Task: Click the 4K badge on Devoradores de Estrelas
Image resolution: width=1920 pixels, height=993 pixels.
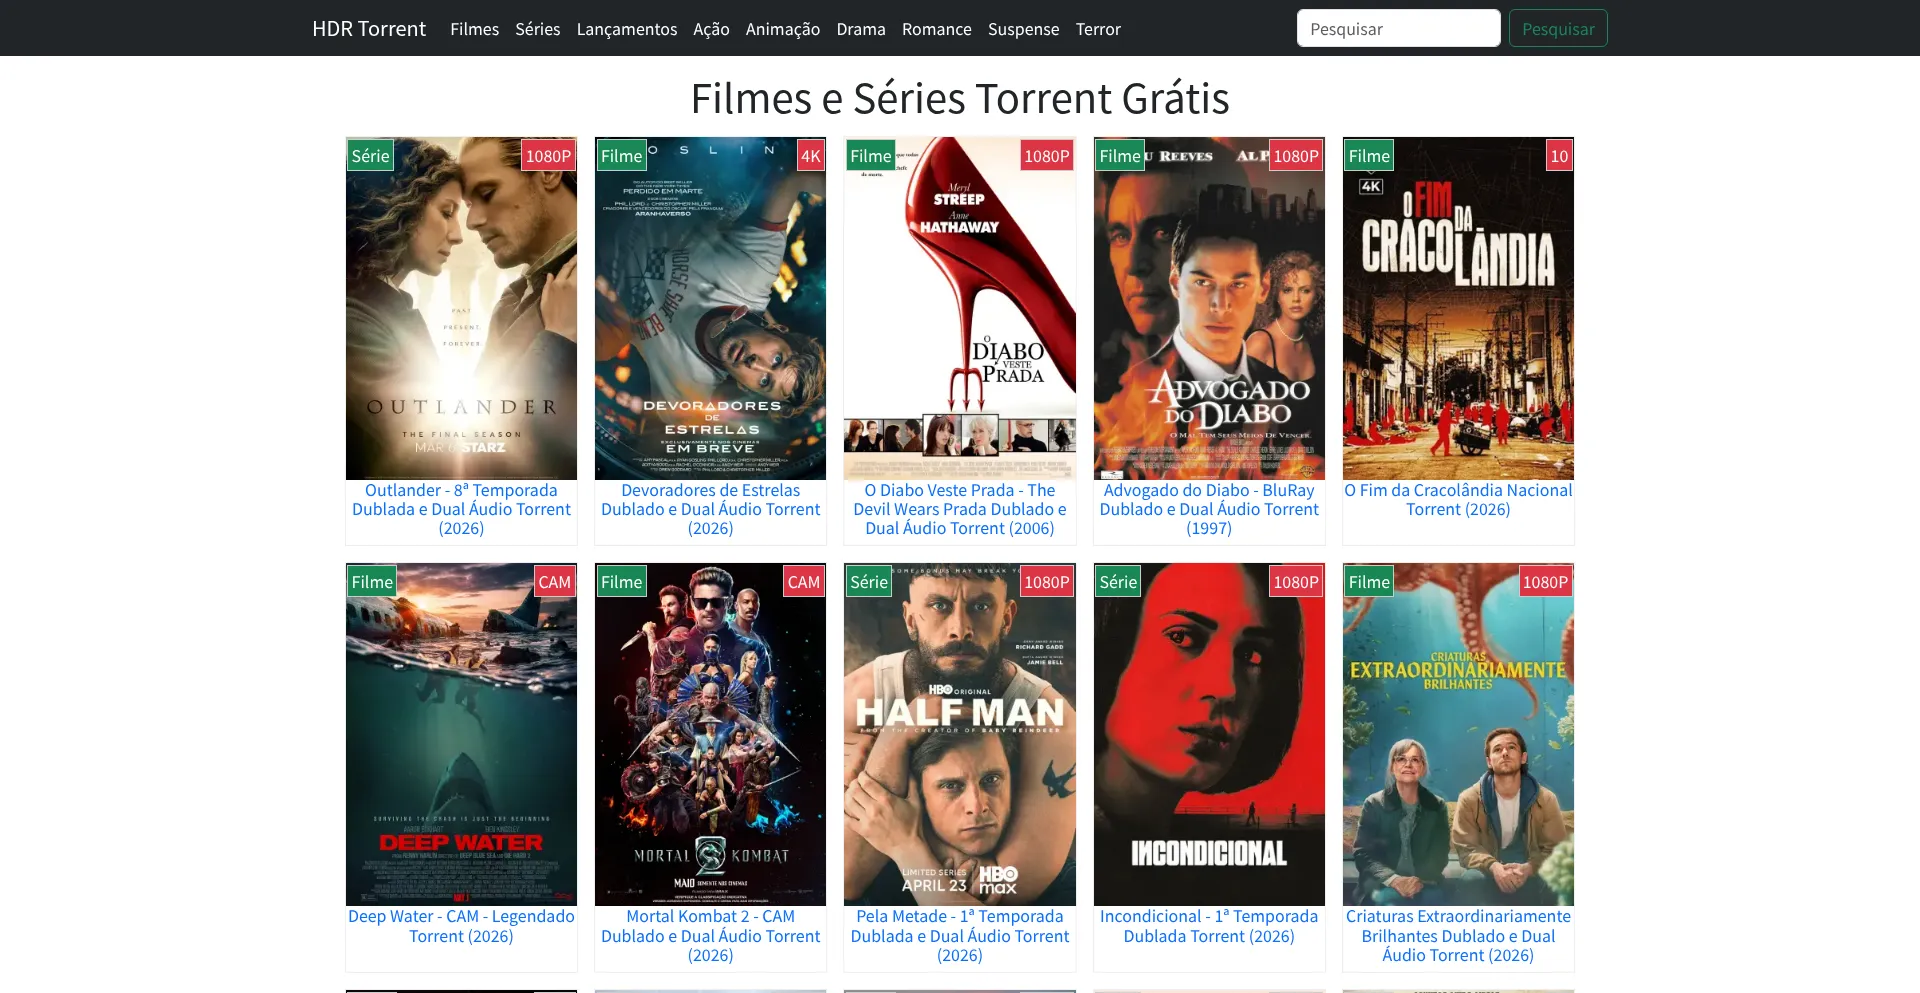Action: (x=810, y=156)
